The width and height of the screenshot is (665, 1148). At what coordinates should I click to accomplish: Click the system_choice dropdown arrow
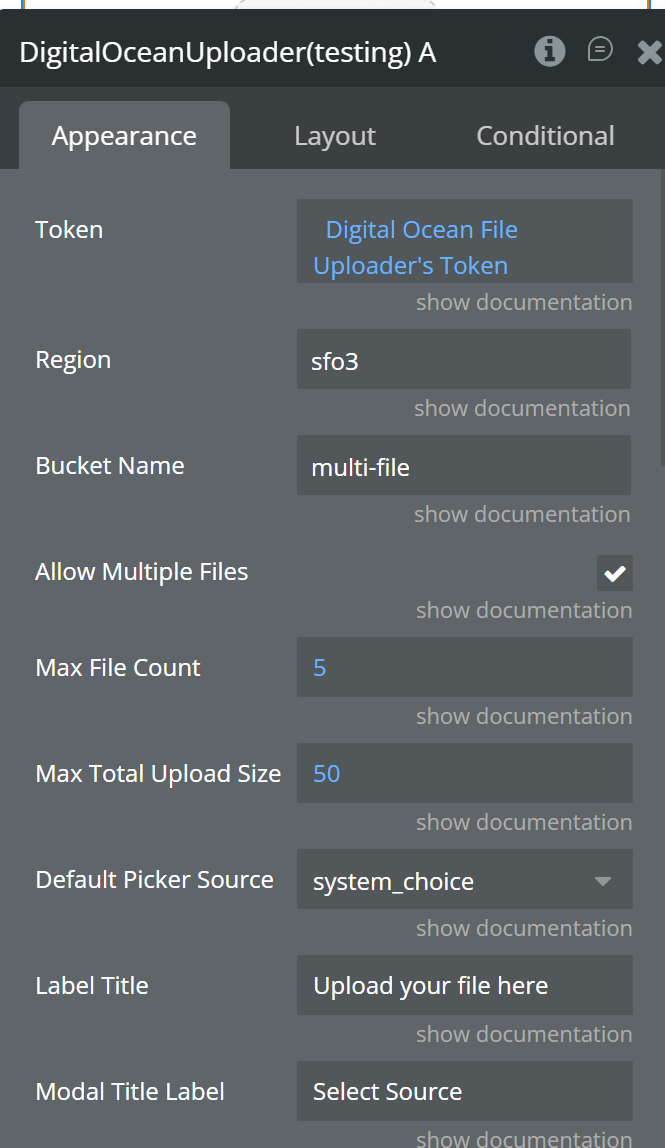pos(603,881)
